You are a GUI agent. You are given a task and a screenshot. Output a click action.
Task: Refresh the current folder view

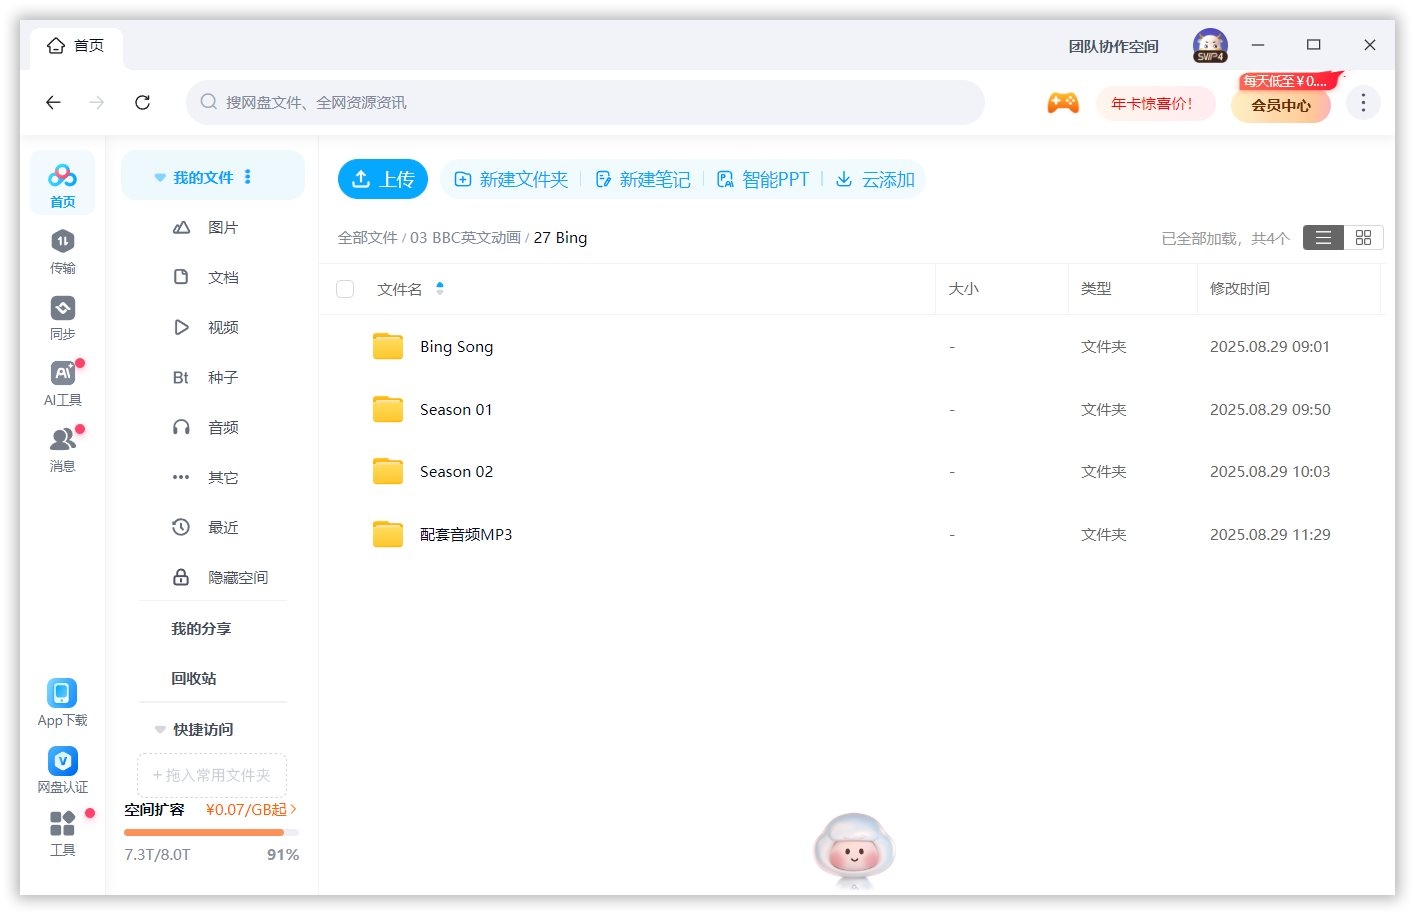142,102
